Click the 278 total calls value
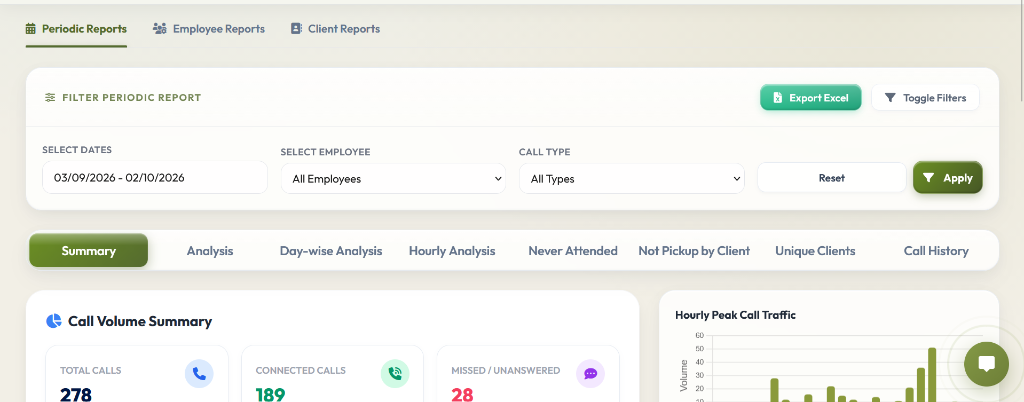This screenshot has width=1024, height=402. (76, 395)
